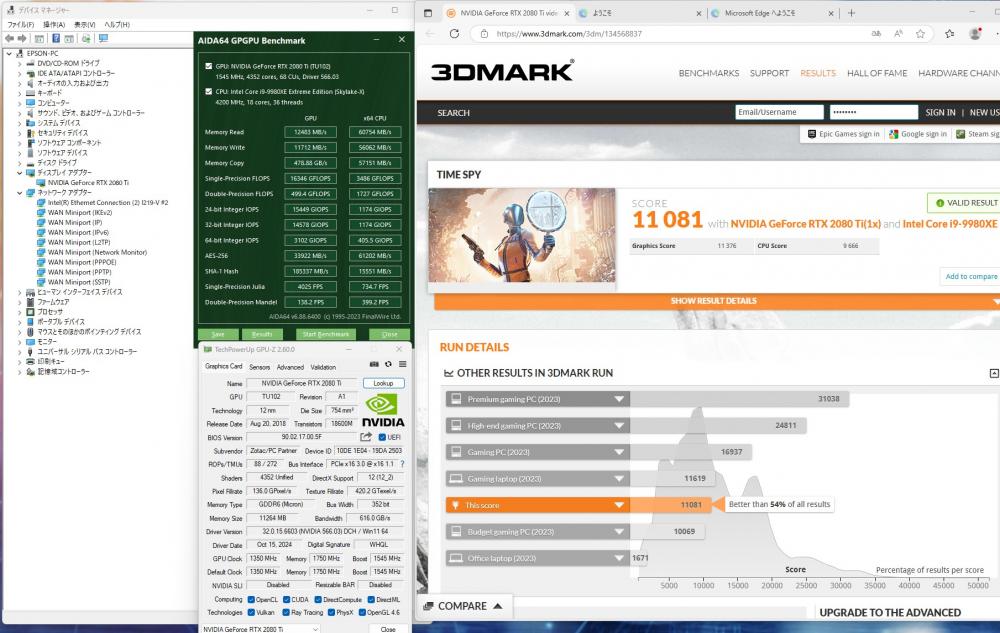The height and width of the screenshot is (633, 1000).
Task: Close the NVIDIA GeForce RTX 2080 Ti browser tab
Action: [566, 13]
